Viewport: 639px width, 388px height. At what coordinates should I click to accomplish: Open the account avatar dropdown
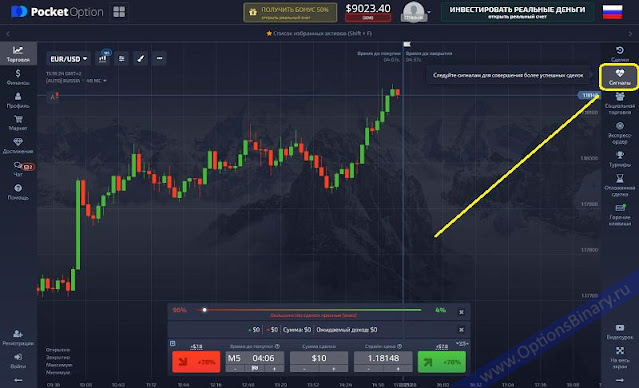pyautogui.click(x=415, y=12)
